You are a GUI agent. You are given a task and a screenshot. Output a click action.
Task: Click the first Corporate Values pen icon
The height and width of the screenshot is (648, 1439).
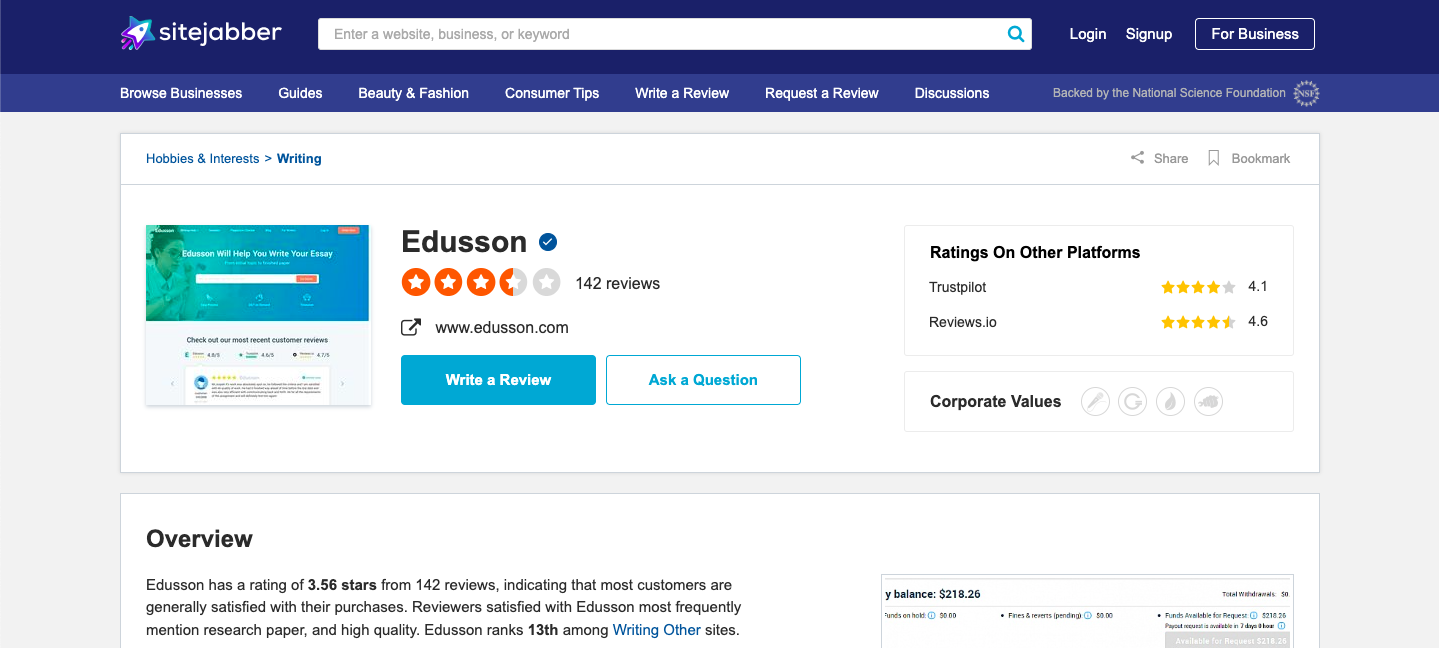point(1096,402)
